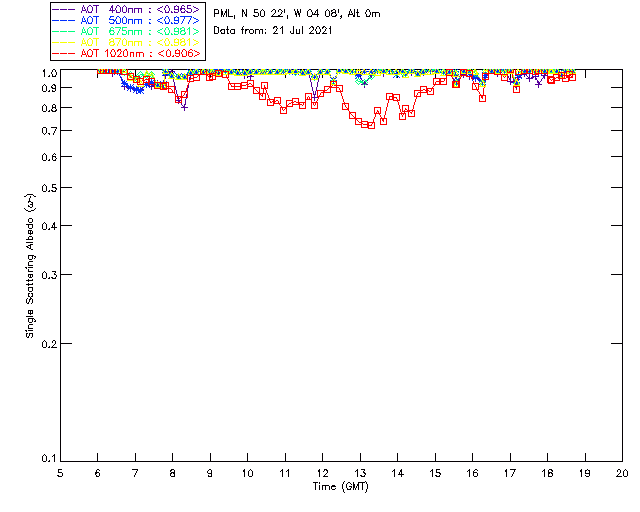The image size is (640, 512).
Task: Click the PML station location text
Action: point(297,13)
